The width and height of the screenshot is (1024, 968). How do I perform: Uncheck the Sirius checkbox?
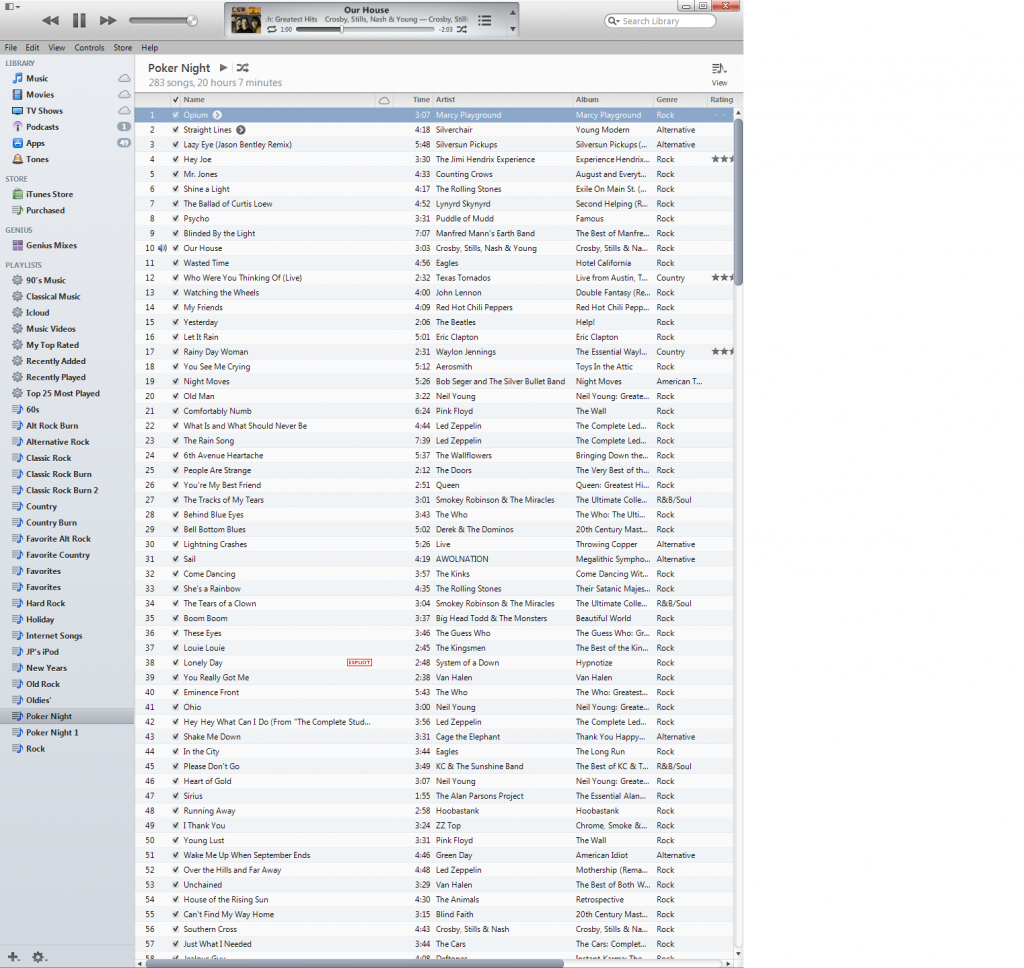[176, 796]
